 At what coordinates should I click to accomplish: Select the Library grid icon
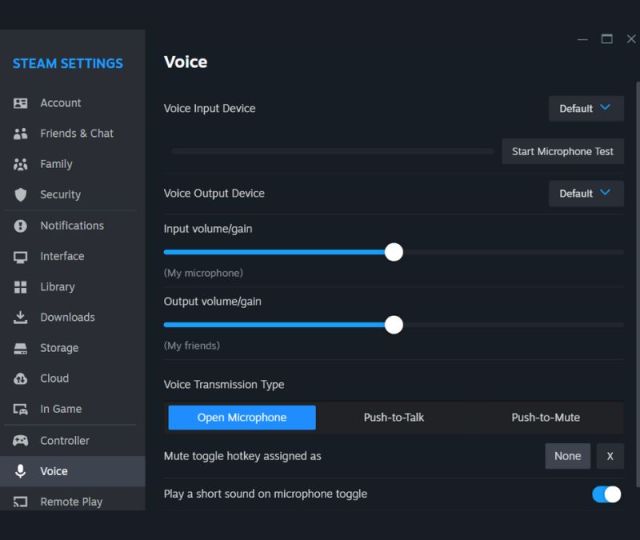(20, 287)
